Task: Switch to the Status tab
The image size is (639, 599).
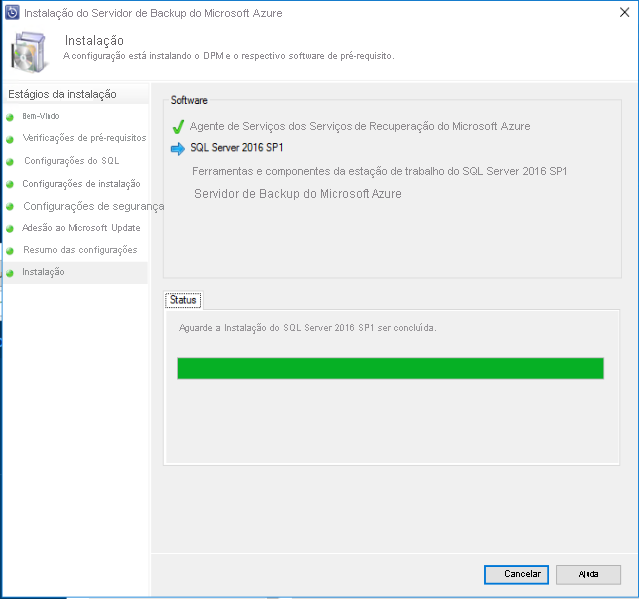Action: click(183, 300)
